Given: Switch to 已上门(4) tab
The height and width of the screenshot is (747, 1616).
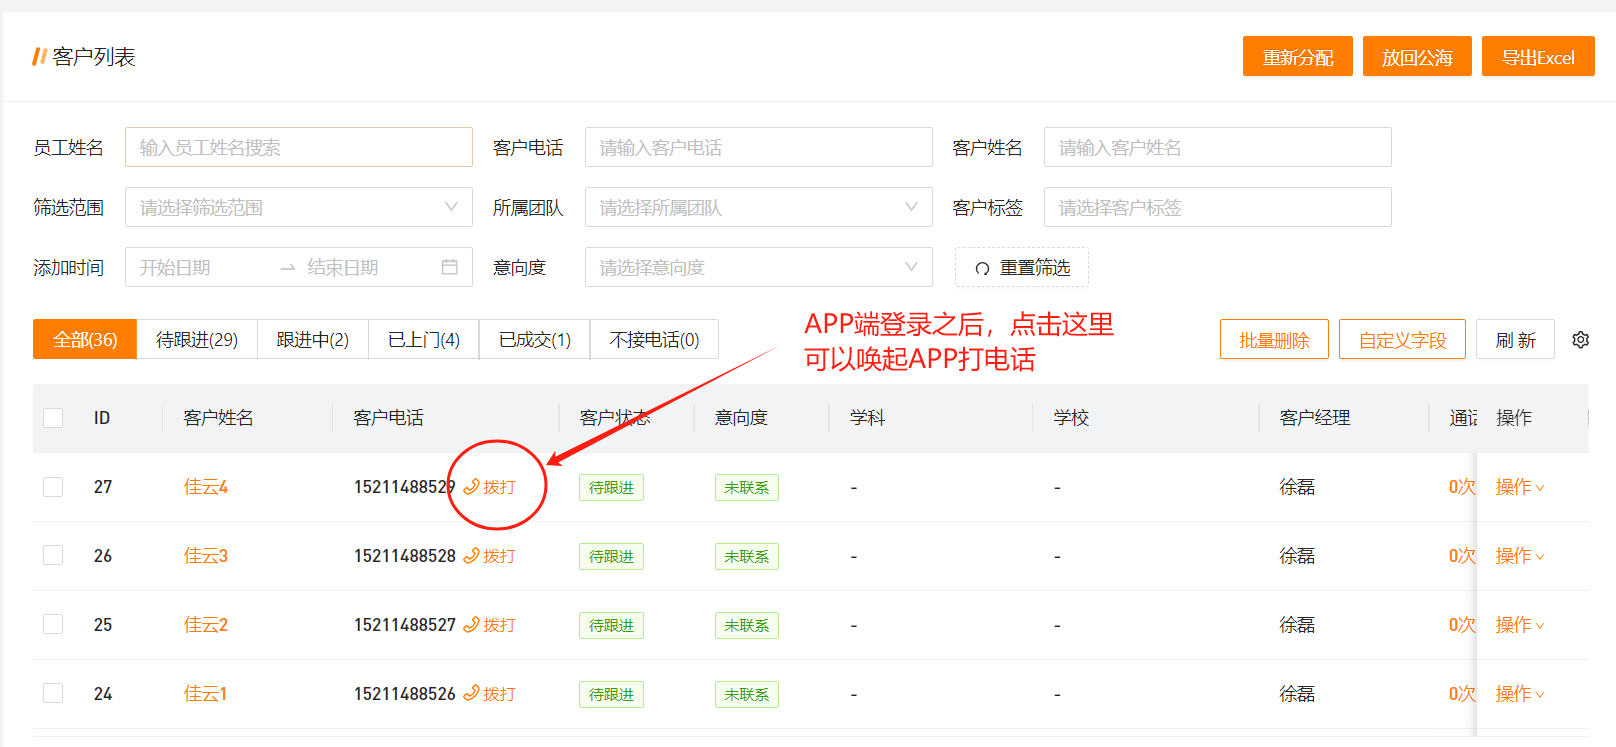Looking at the screenshot, I should point(424,339).
